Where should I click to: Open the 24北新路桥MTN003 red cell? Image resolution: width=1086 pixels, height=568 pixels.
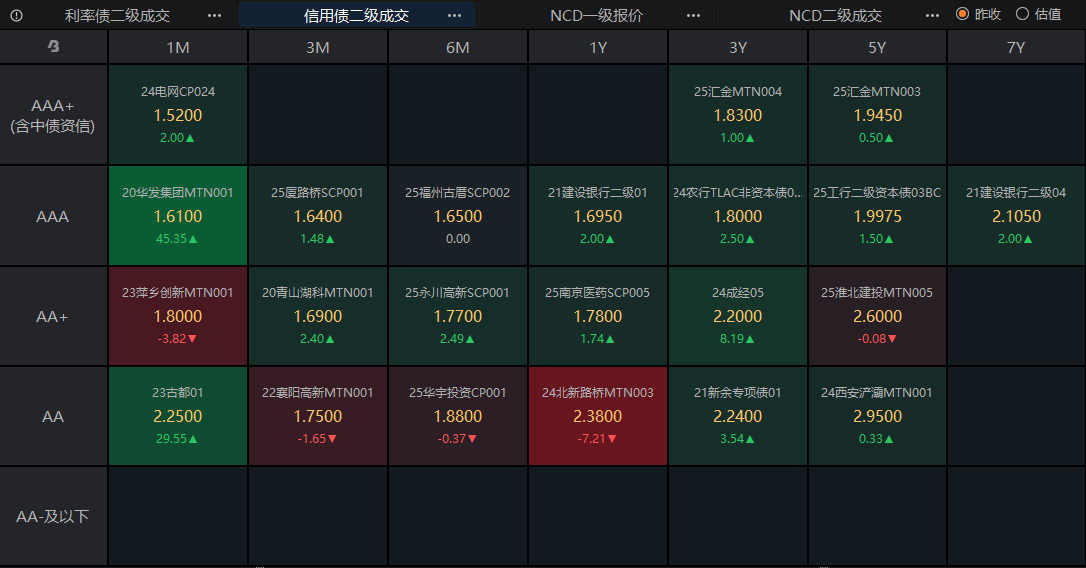click(598, 416)
